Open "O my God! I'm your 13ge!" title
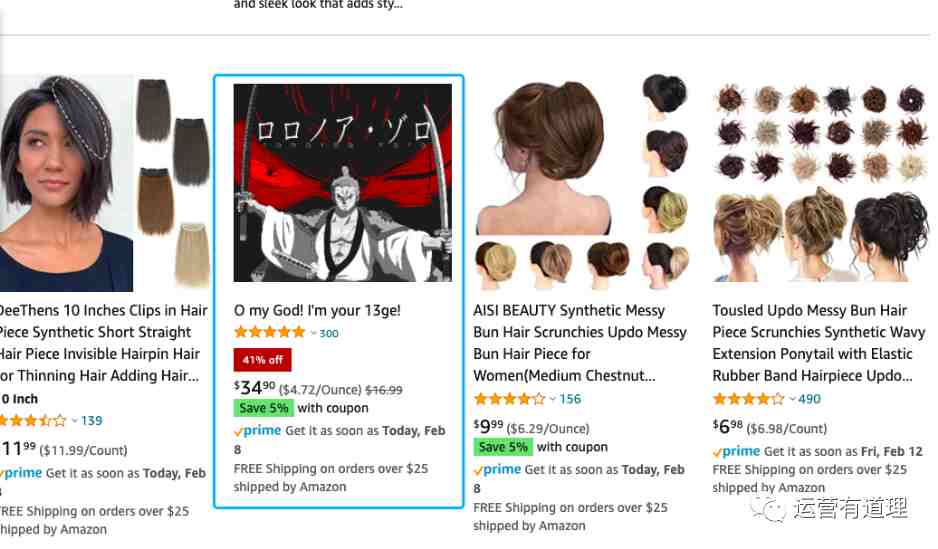Screen dimensions: 938x549 coord(317,310)
